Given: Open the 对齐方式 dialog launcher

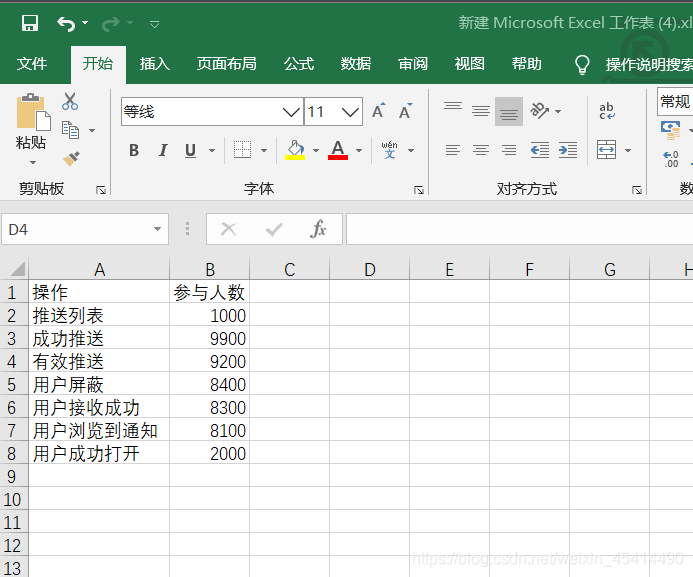Looking at the screenshot, I should click(x=636, y=190).
